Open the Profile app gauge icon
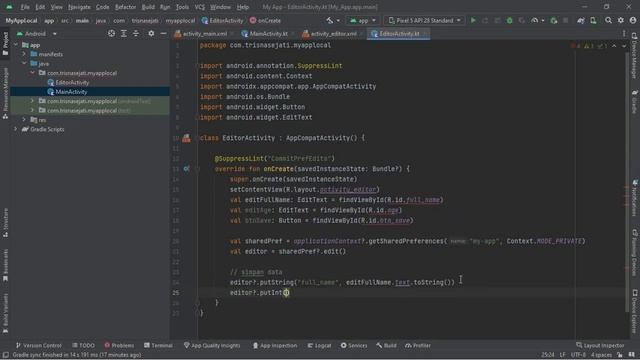 534,20
